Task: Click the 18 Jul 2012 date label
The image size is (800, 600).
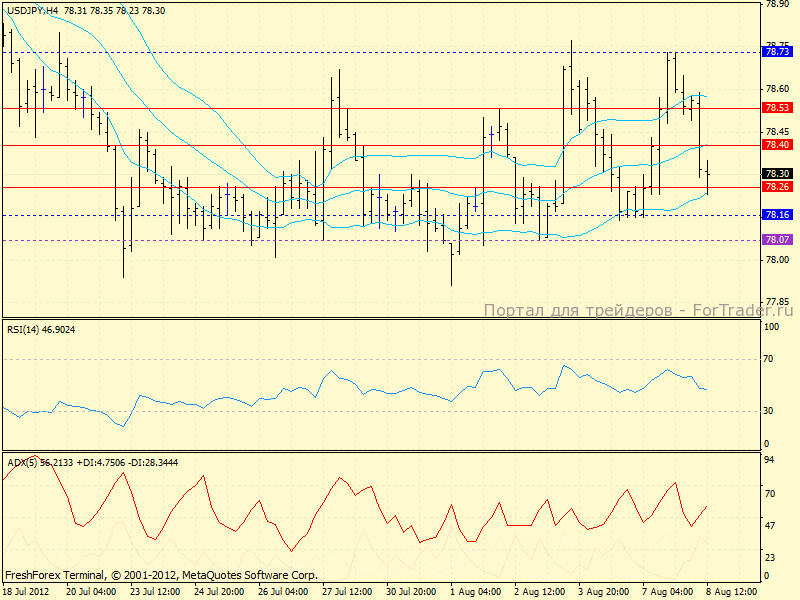Action: pos(26,591)
